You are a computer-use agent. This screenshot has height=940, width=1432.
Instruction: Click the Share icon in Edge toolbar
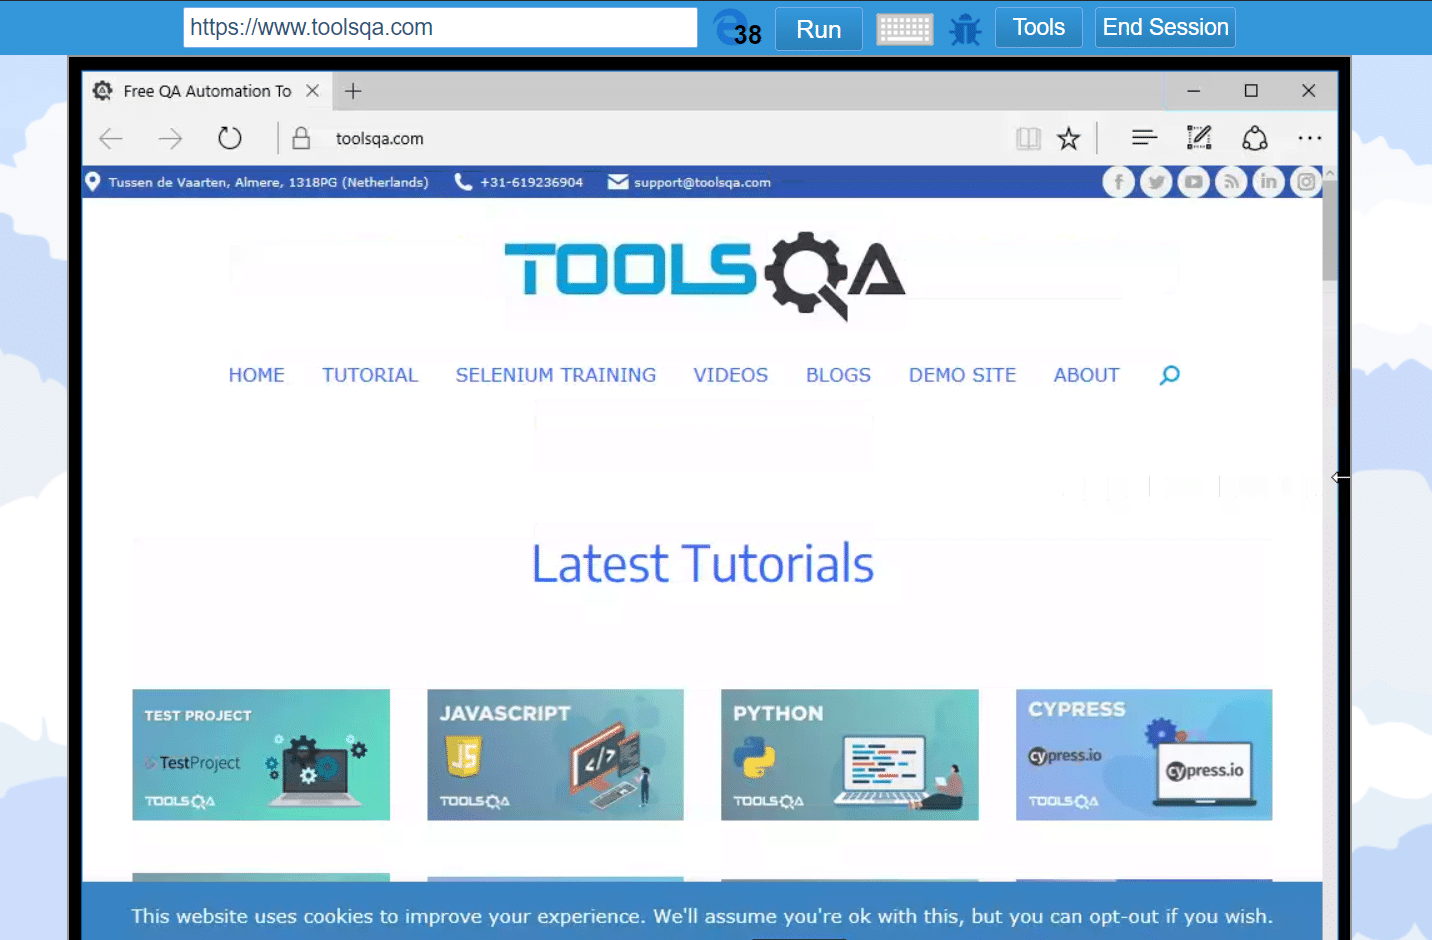[1254, 138]
